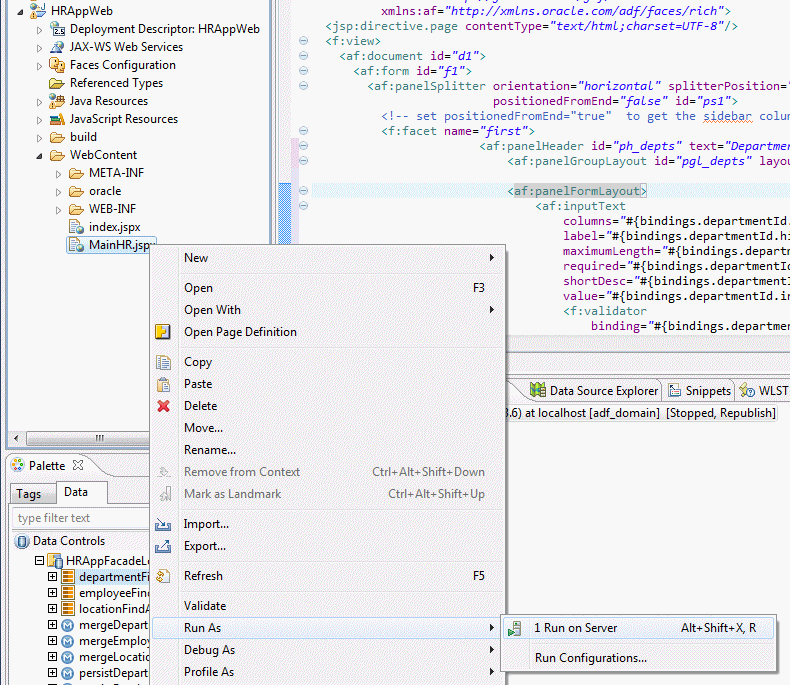
Task: Select index.jspx file in the tree
Action: click(x=114, y=227)
